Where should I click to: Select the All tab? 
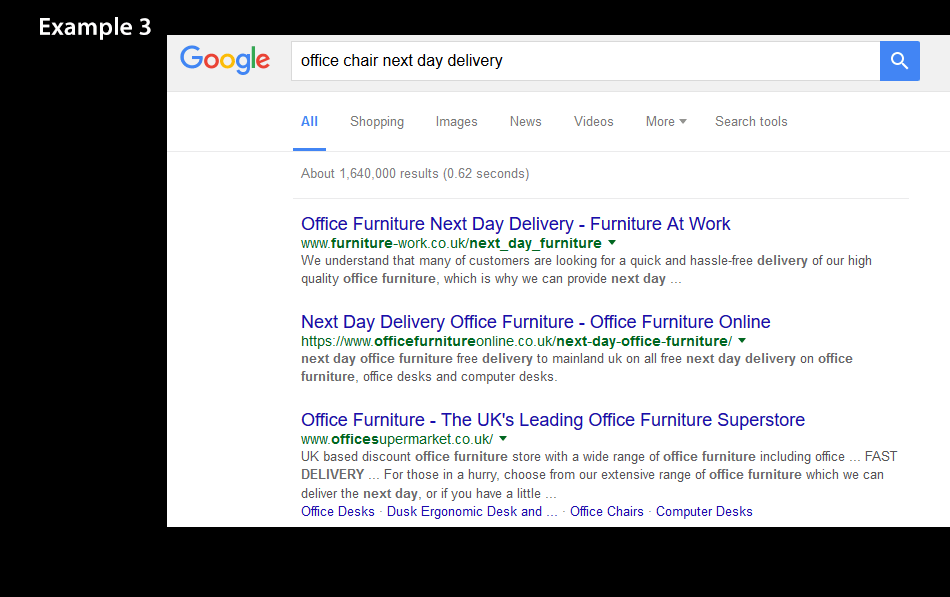[x=309, y=121]
